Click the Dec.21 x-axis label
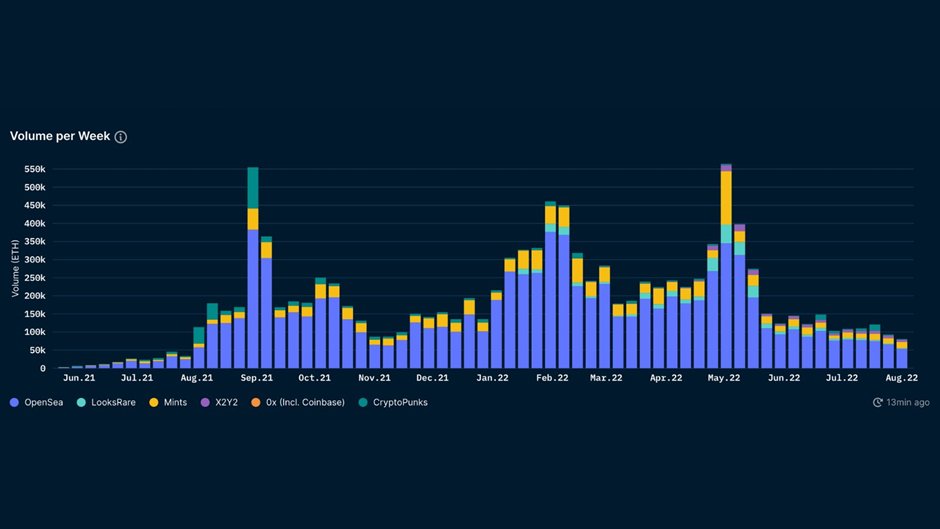Viewport: 940px width, 529px height. pos(432,378)
